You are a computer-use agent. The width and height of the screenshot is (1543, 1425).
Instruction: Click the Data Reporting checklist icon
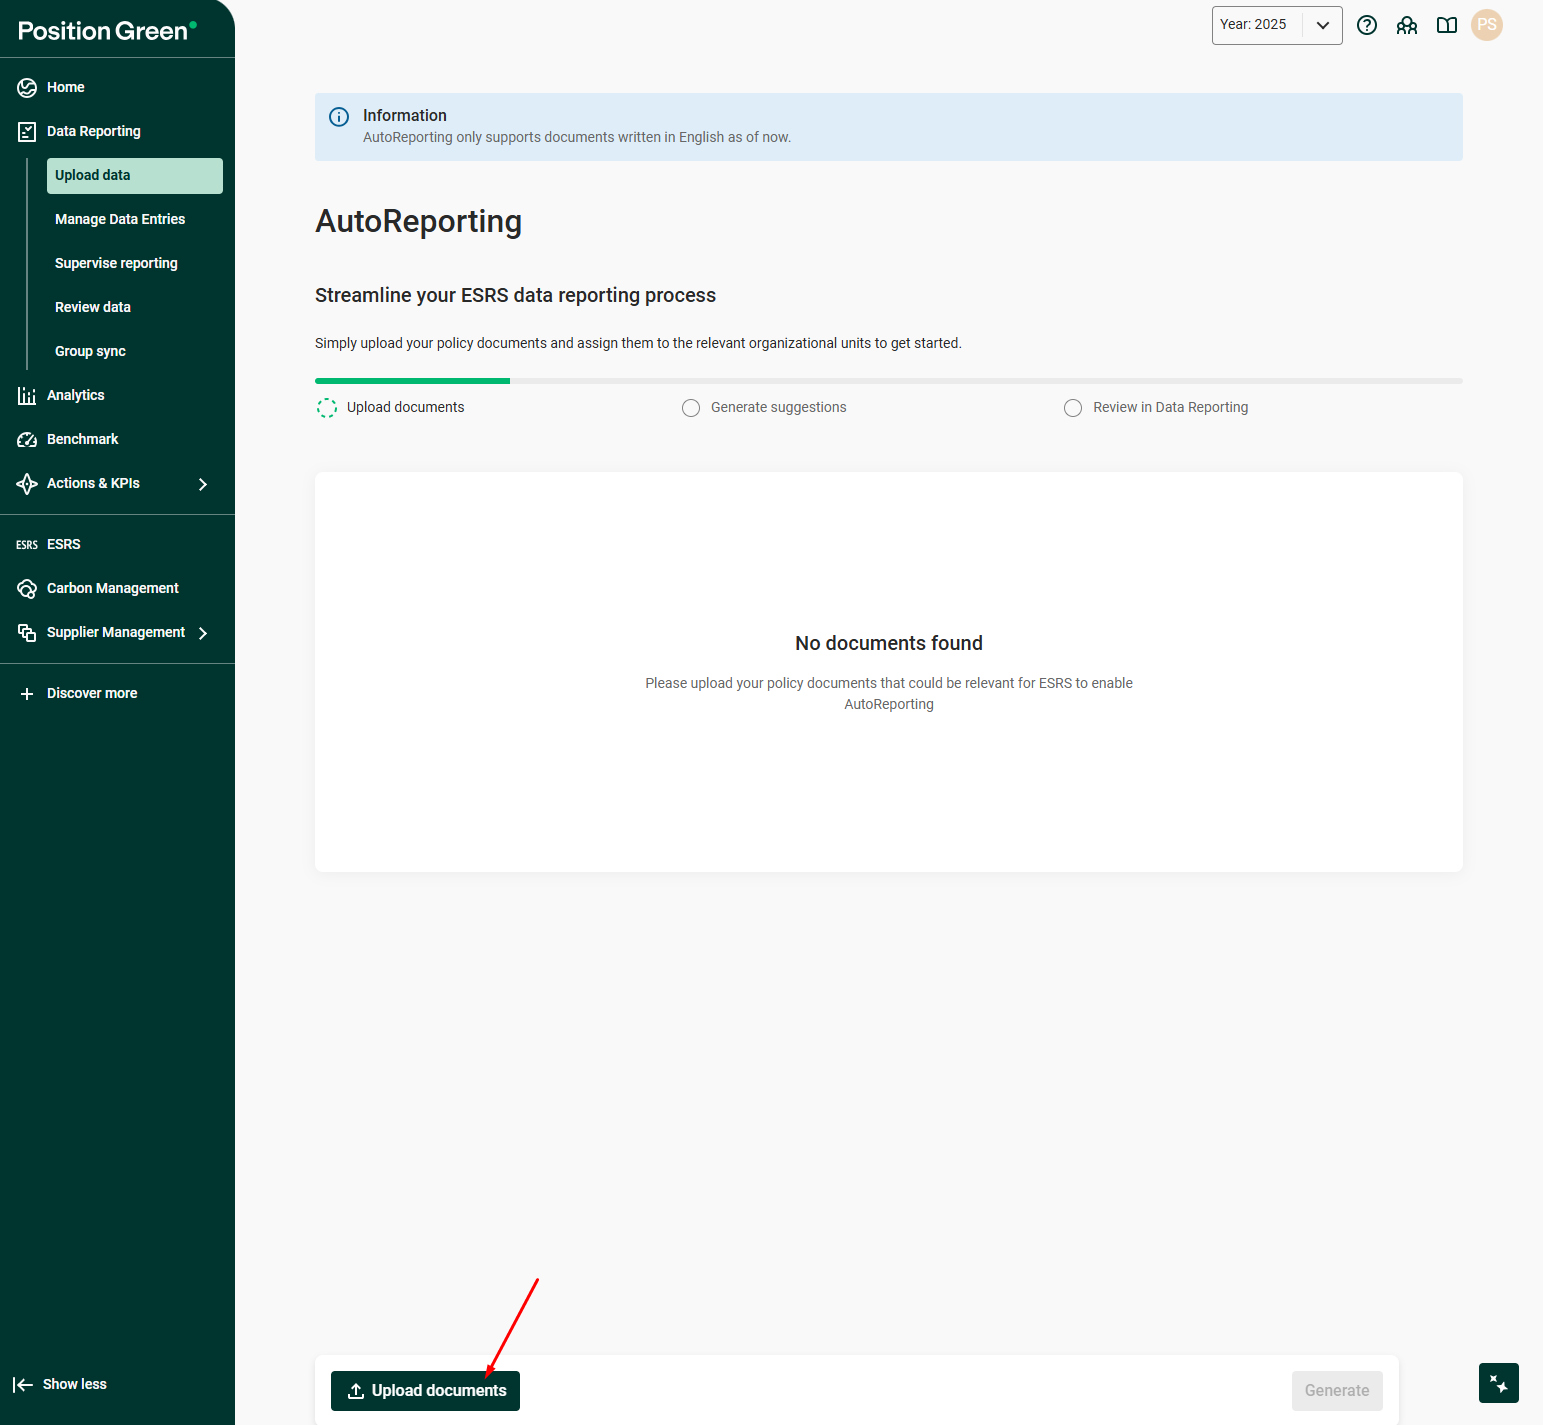pos(27,132)
